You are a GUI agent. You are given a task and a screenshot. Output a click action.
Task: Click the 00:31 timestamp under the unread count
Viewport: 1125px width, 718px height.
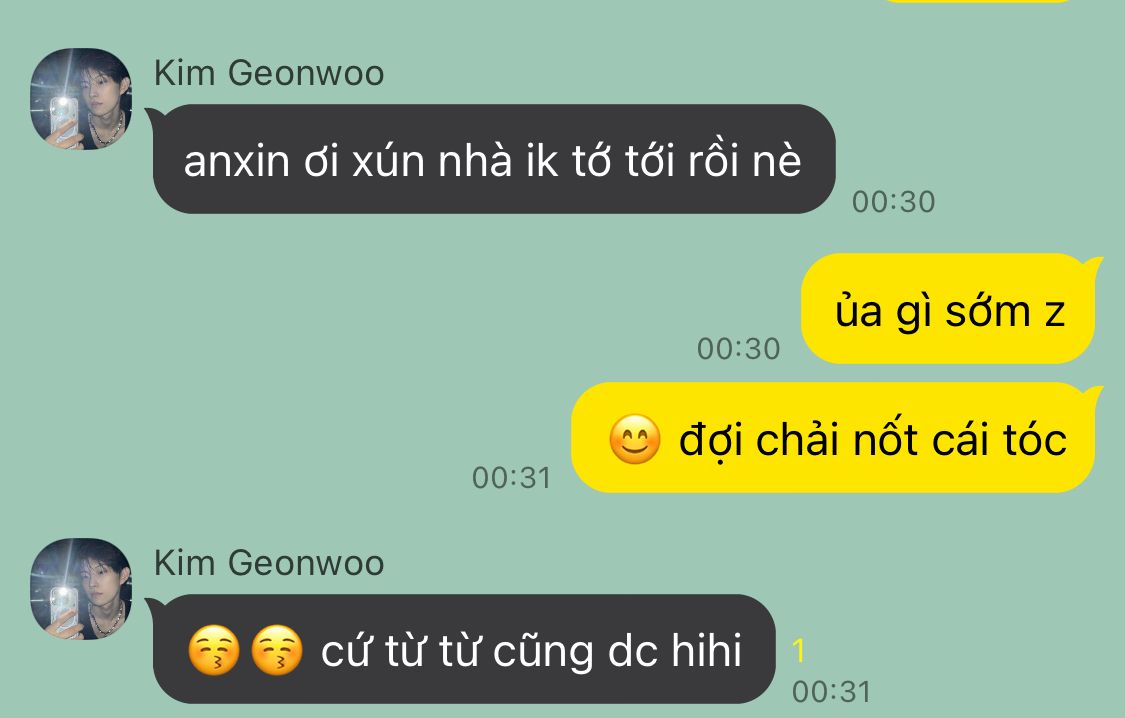(832, 691)
